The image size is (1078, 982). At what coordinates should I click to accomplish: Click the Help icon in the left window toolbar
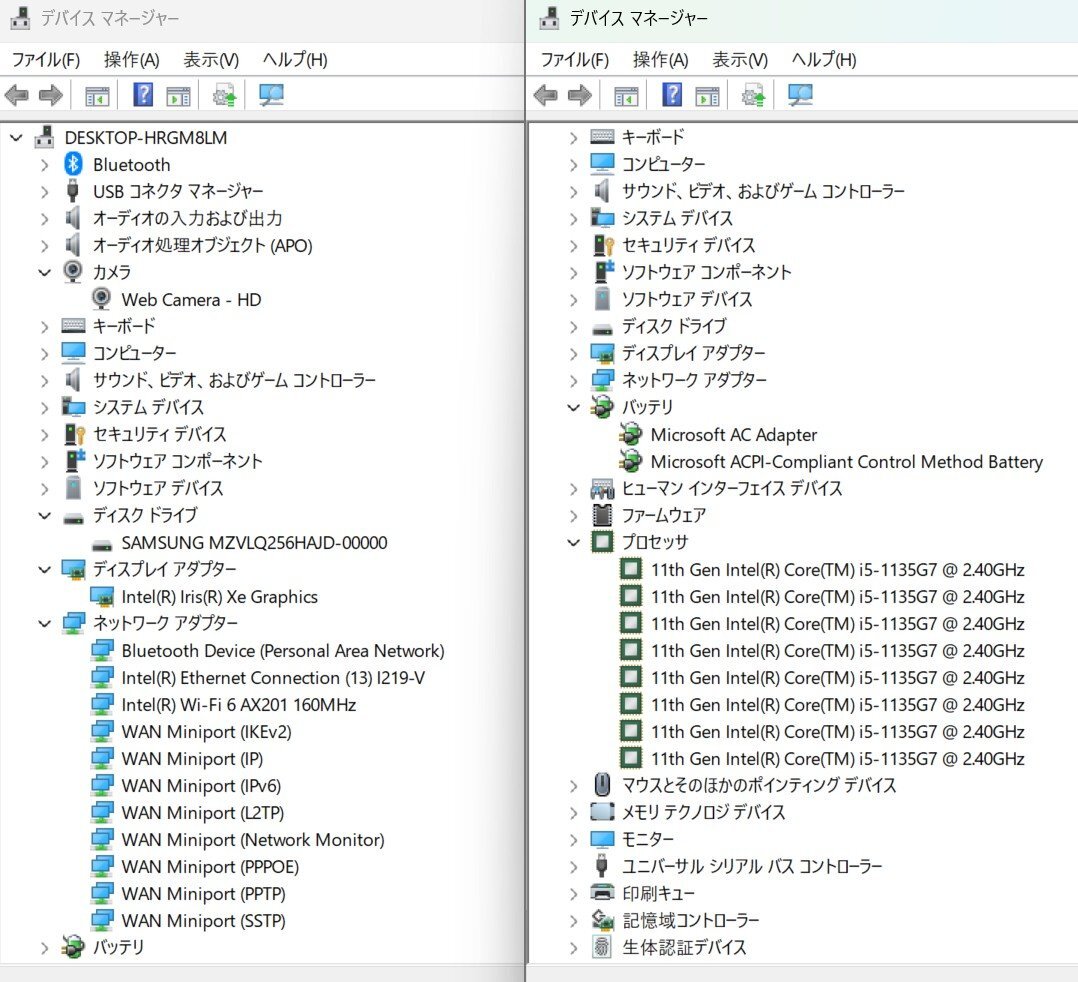click(x=143, y=96)
